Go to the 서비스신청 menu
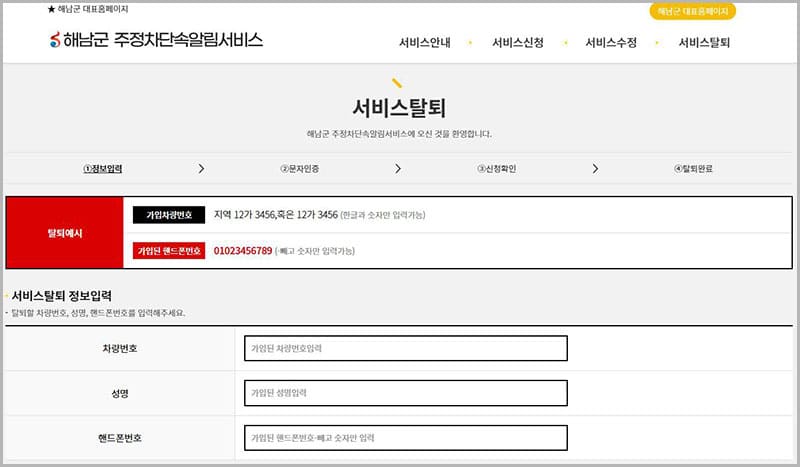Screen dimensions: 800x467 pos(518,43)
